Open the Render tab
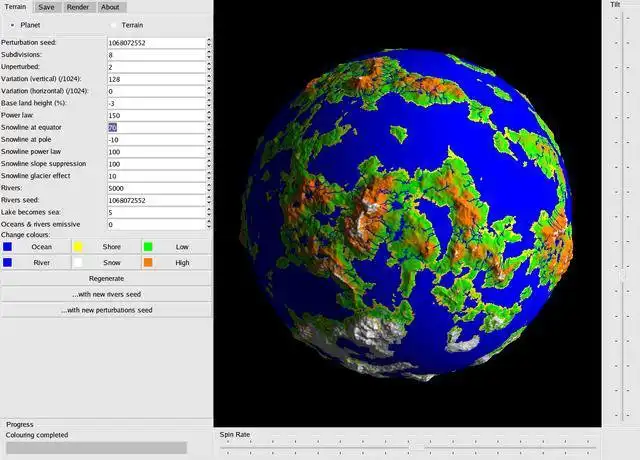The width and height of the screenshot is (640, 460). click(78, 7)
